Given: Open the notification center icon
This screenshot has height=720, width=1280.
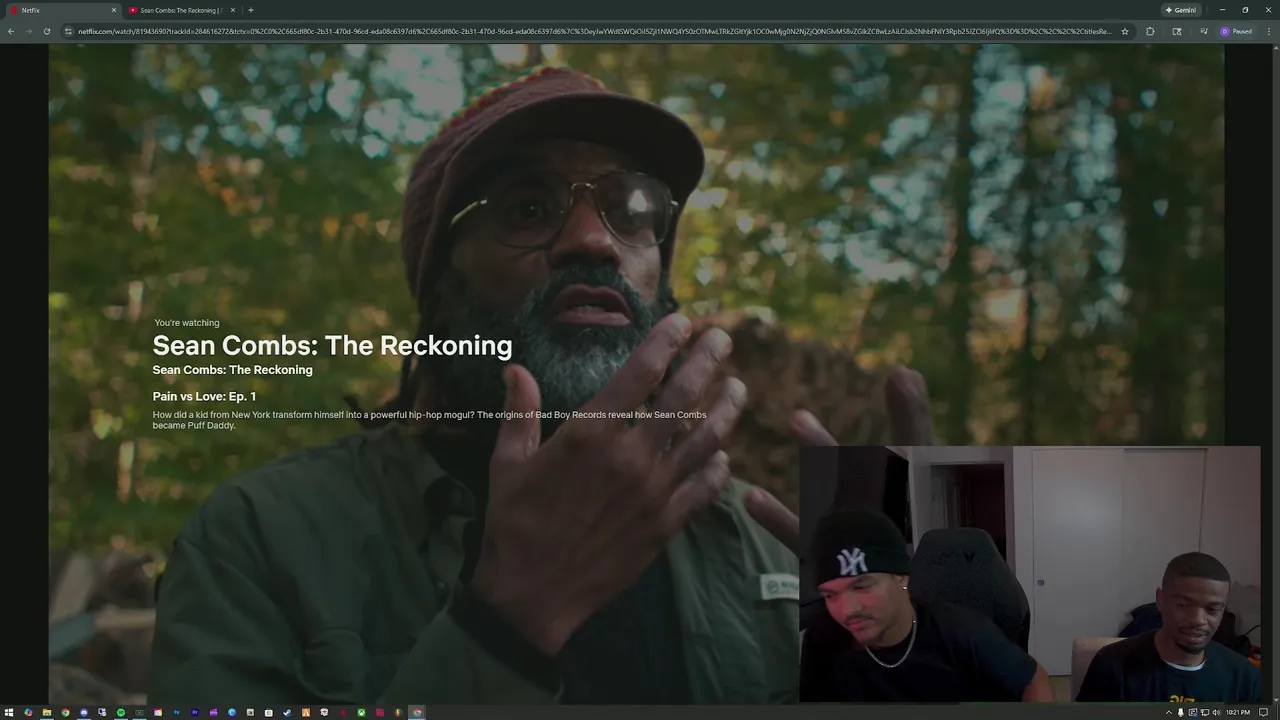Looking at the screenshot, I should pos(1263,712).
